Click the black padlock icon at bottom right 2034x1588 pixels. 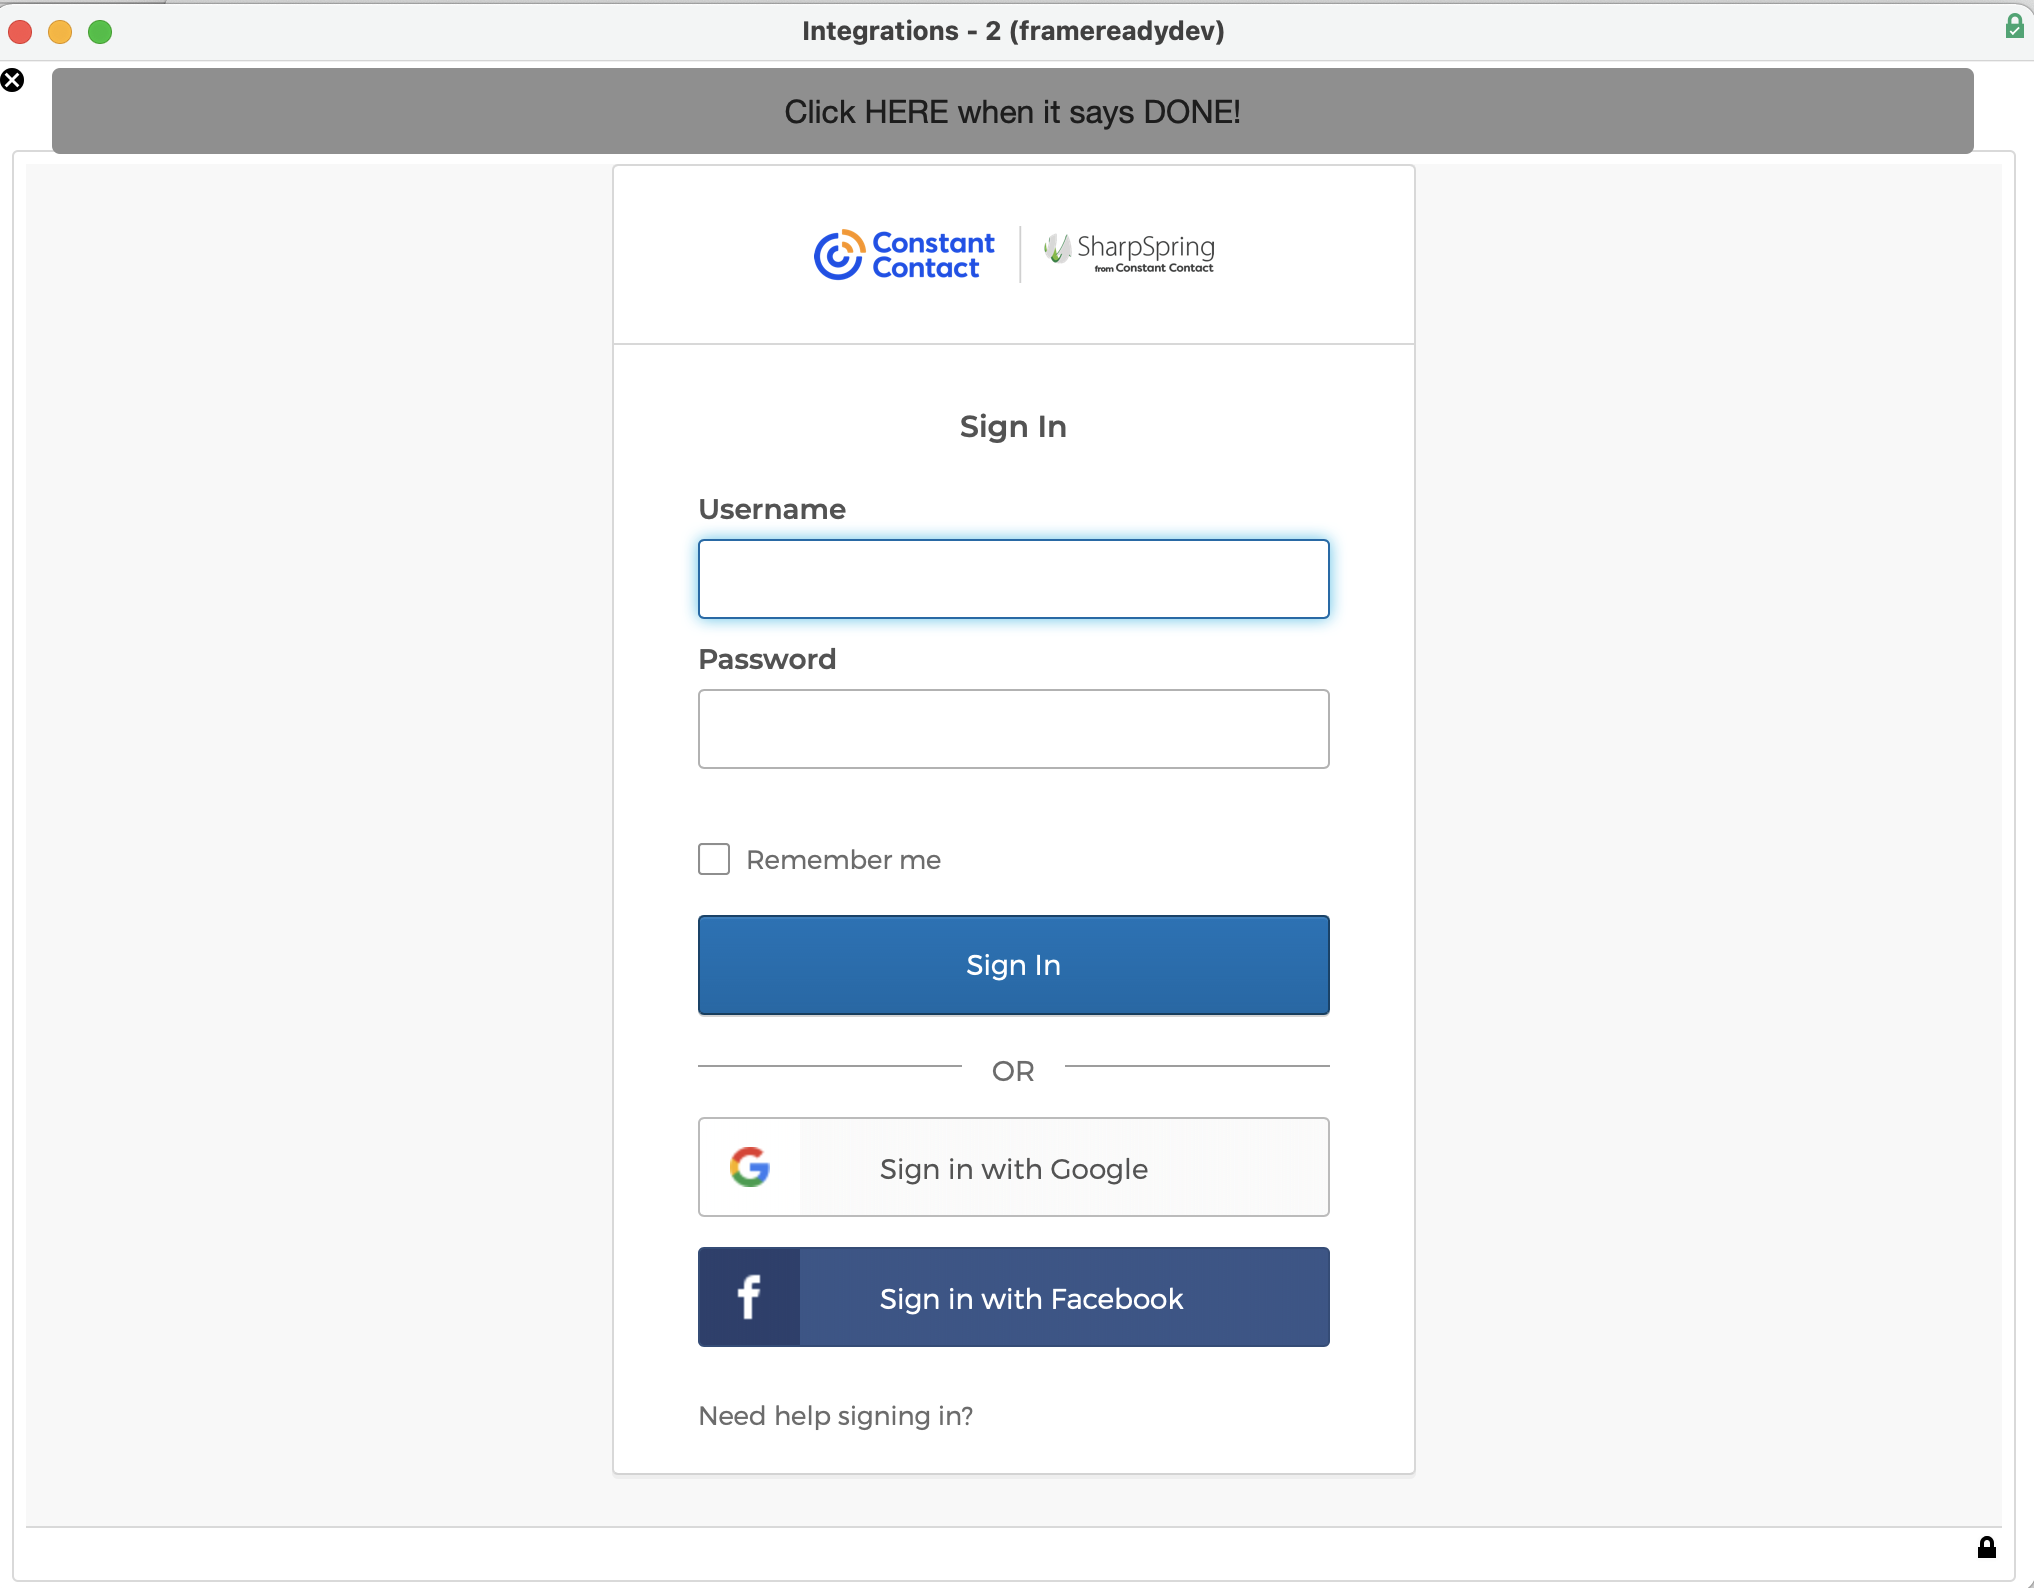1987,1548
